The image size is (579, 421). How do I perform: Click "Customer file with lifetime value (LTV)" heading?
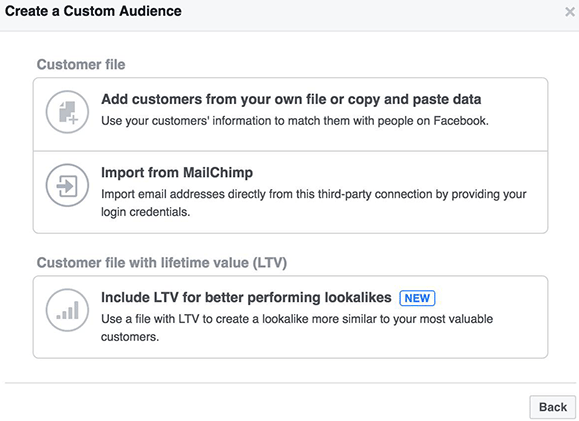(x=162, y=263)
